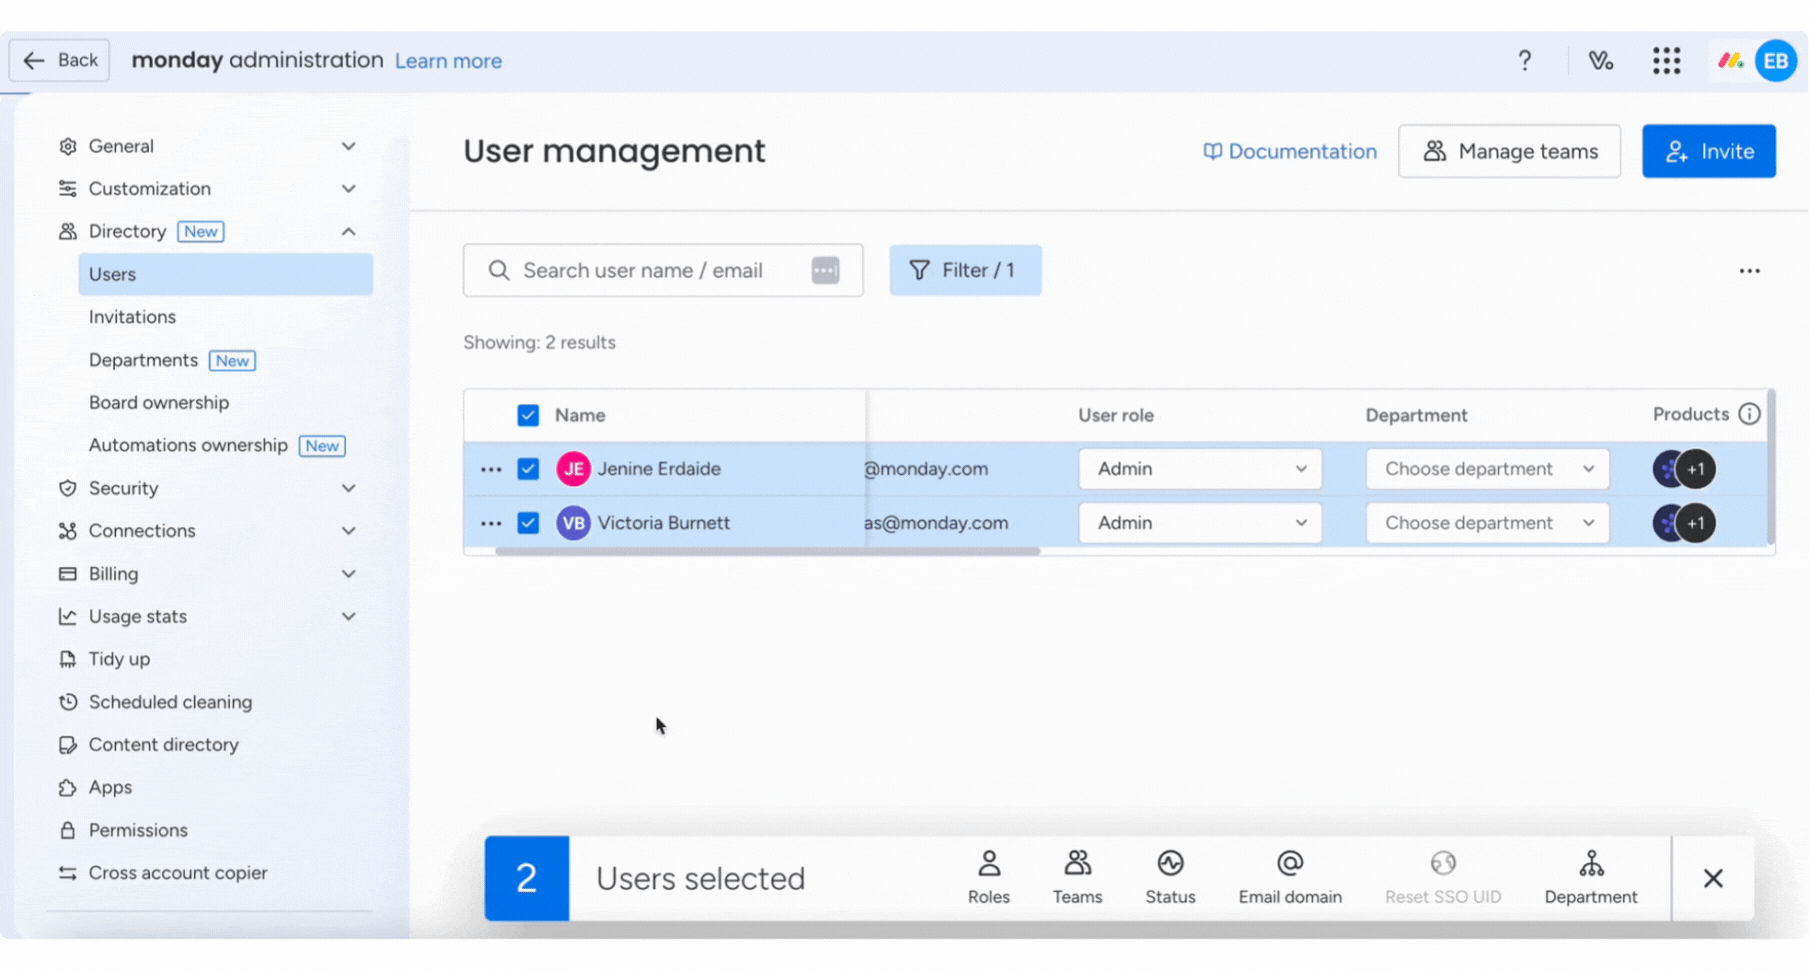The width and height of the screenshot is (1809, 970).
Task: Open the Cross account copier
Action: click(178, 873)
